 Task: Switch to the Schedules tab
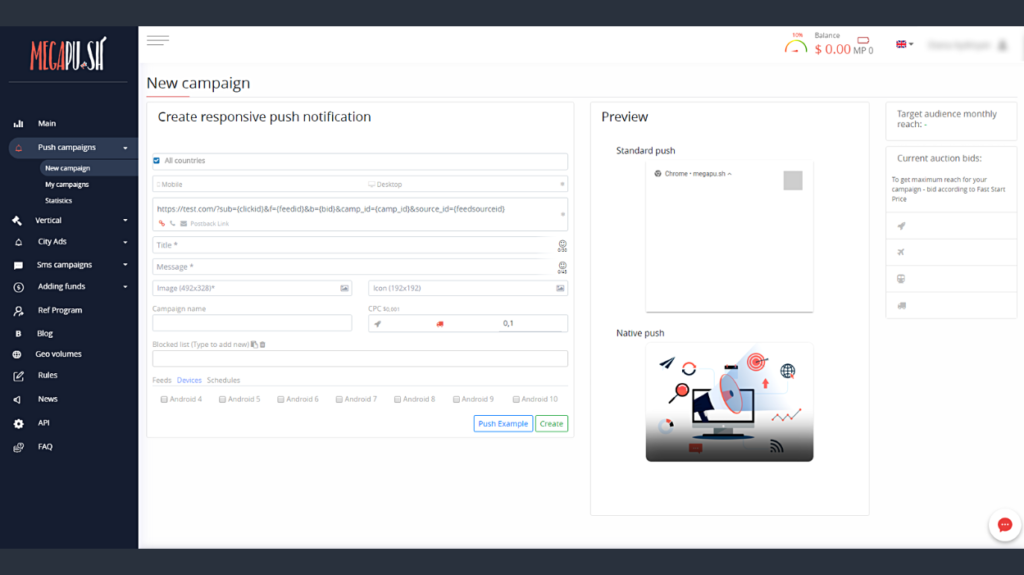click(x=223, y=380)
